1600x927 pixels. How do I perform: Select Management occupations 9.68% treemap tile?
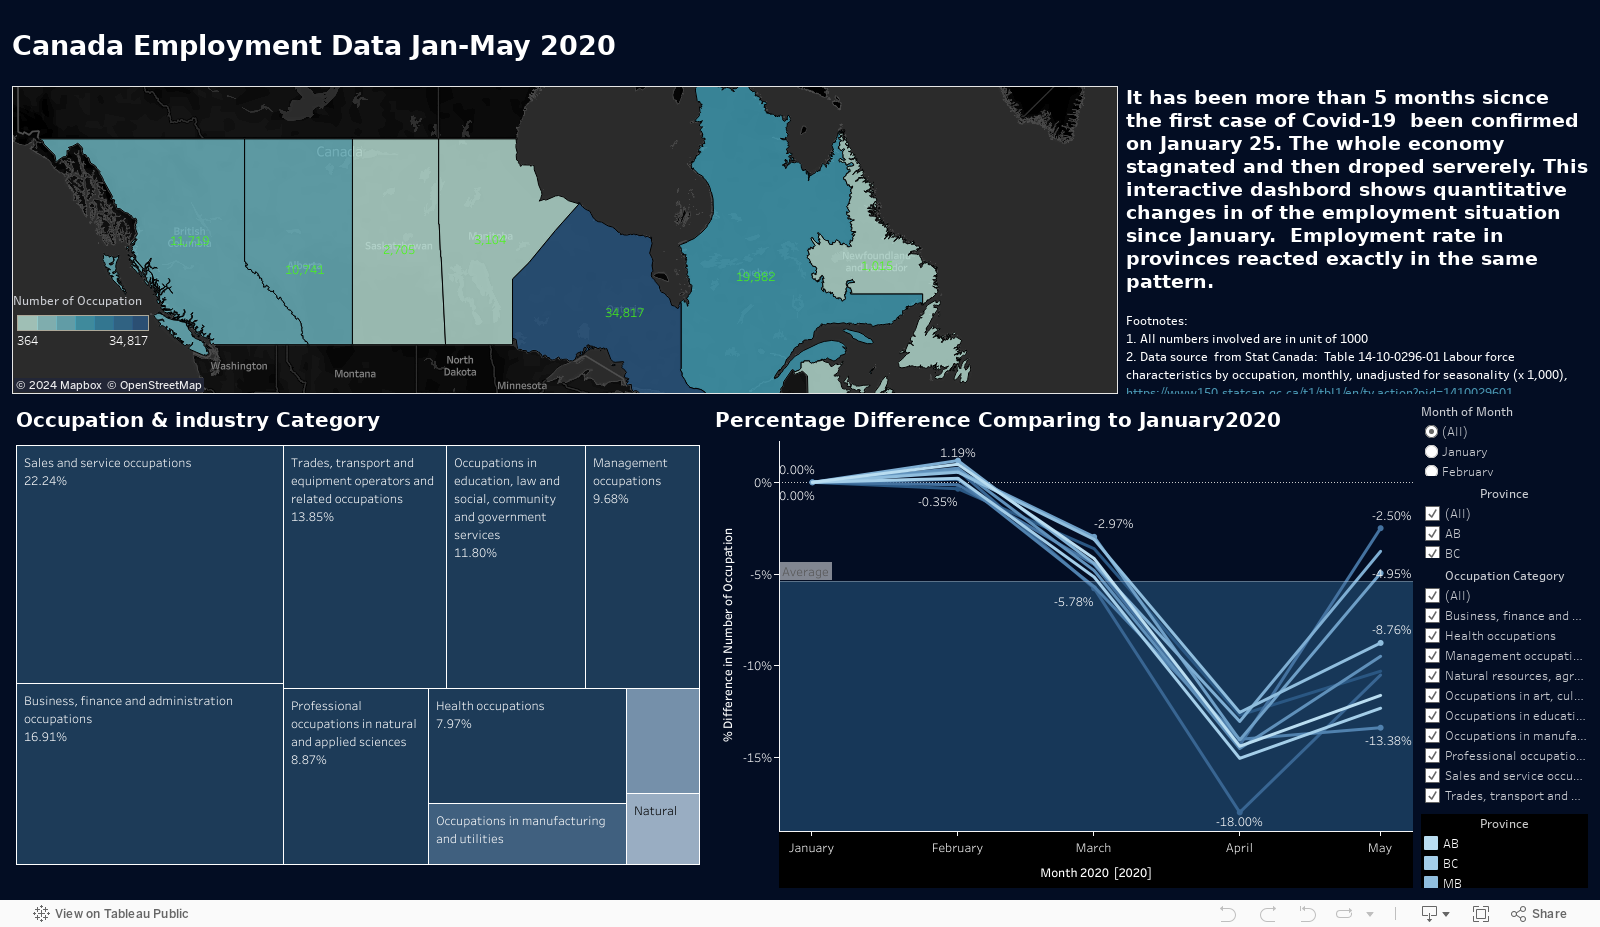click(x=642, y=566)
